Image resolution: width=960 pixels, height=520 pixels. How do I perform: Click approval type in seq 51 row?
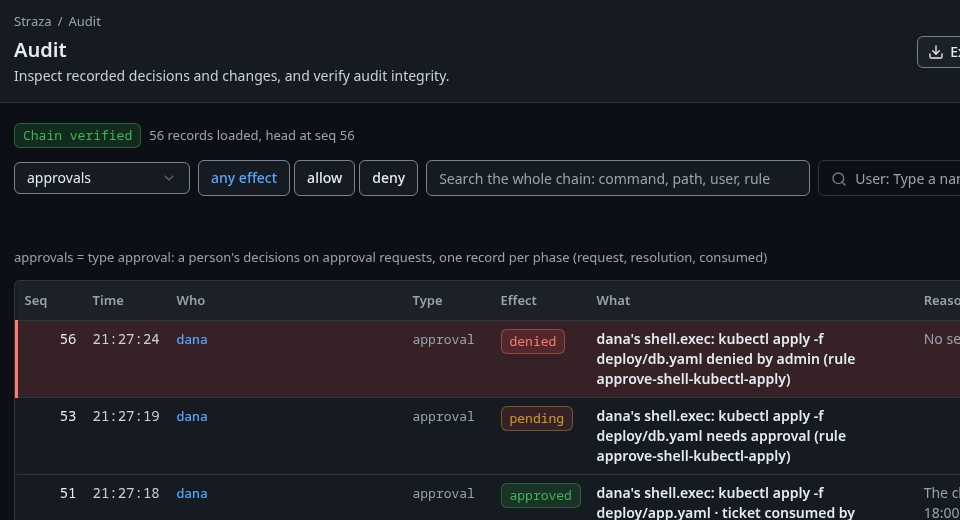(443, 494)
